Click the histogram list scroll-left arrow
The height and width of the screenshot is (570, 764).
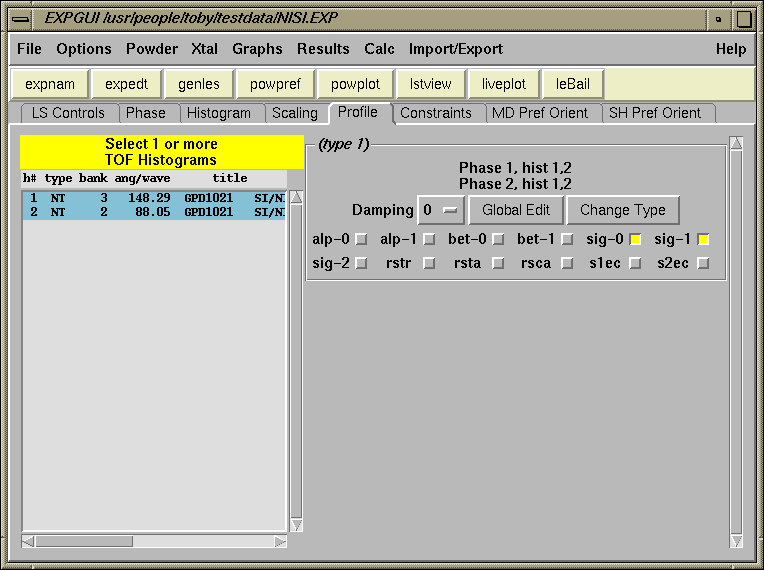[28, 541]
